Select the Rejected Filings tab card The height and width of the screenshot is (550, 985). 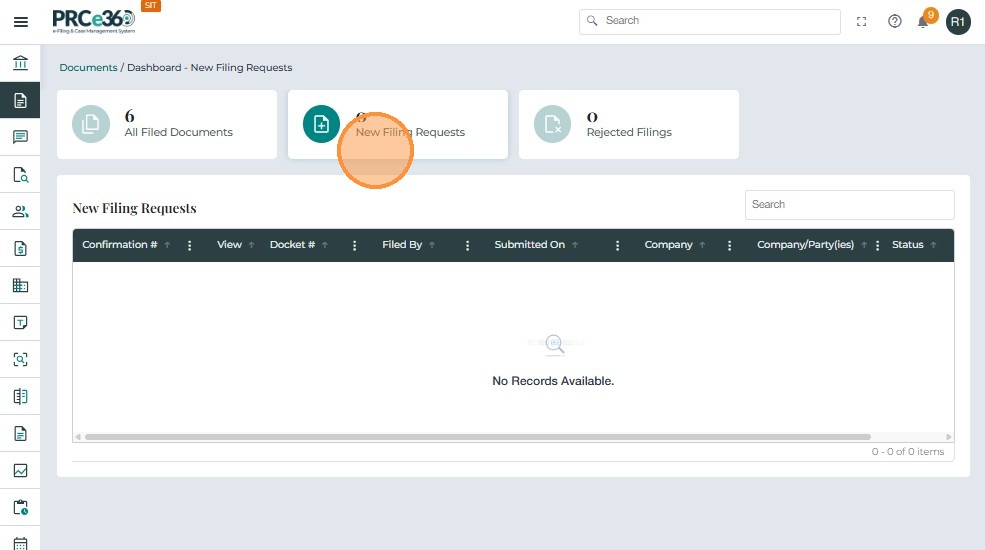coord(629,124)
